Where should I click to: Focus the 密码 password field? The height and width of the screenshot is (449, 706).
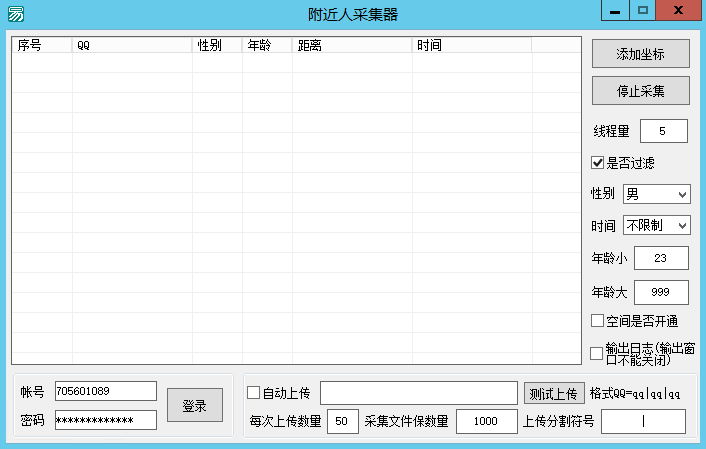[105, 420]
